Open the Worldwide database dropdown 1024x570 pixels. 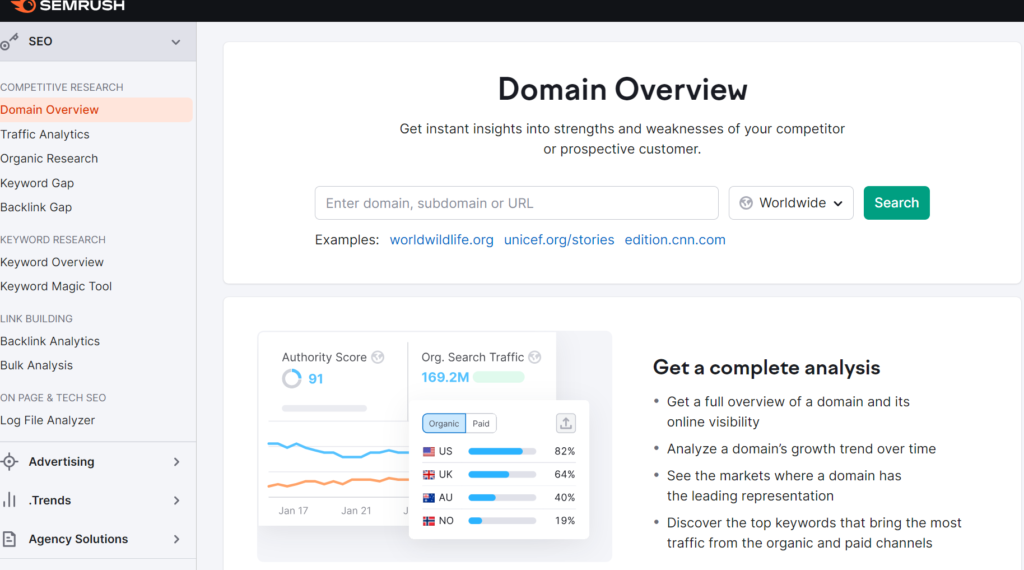791,203
